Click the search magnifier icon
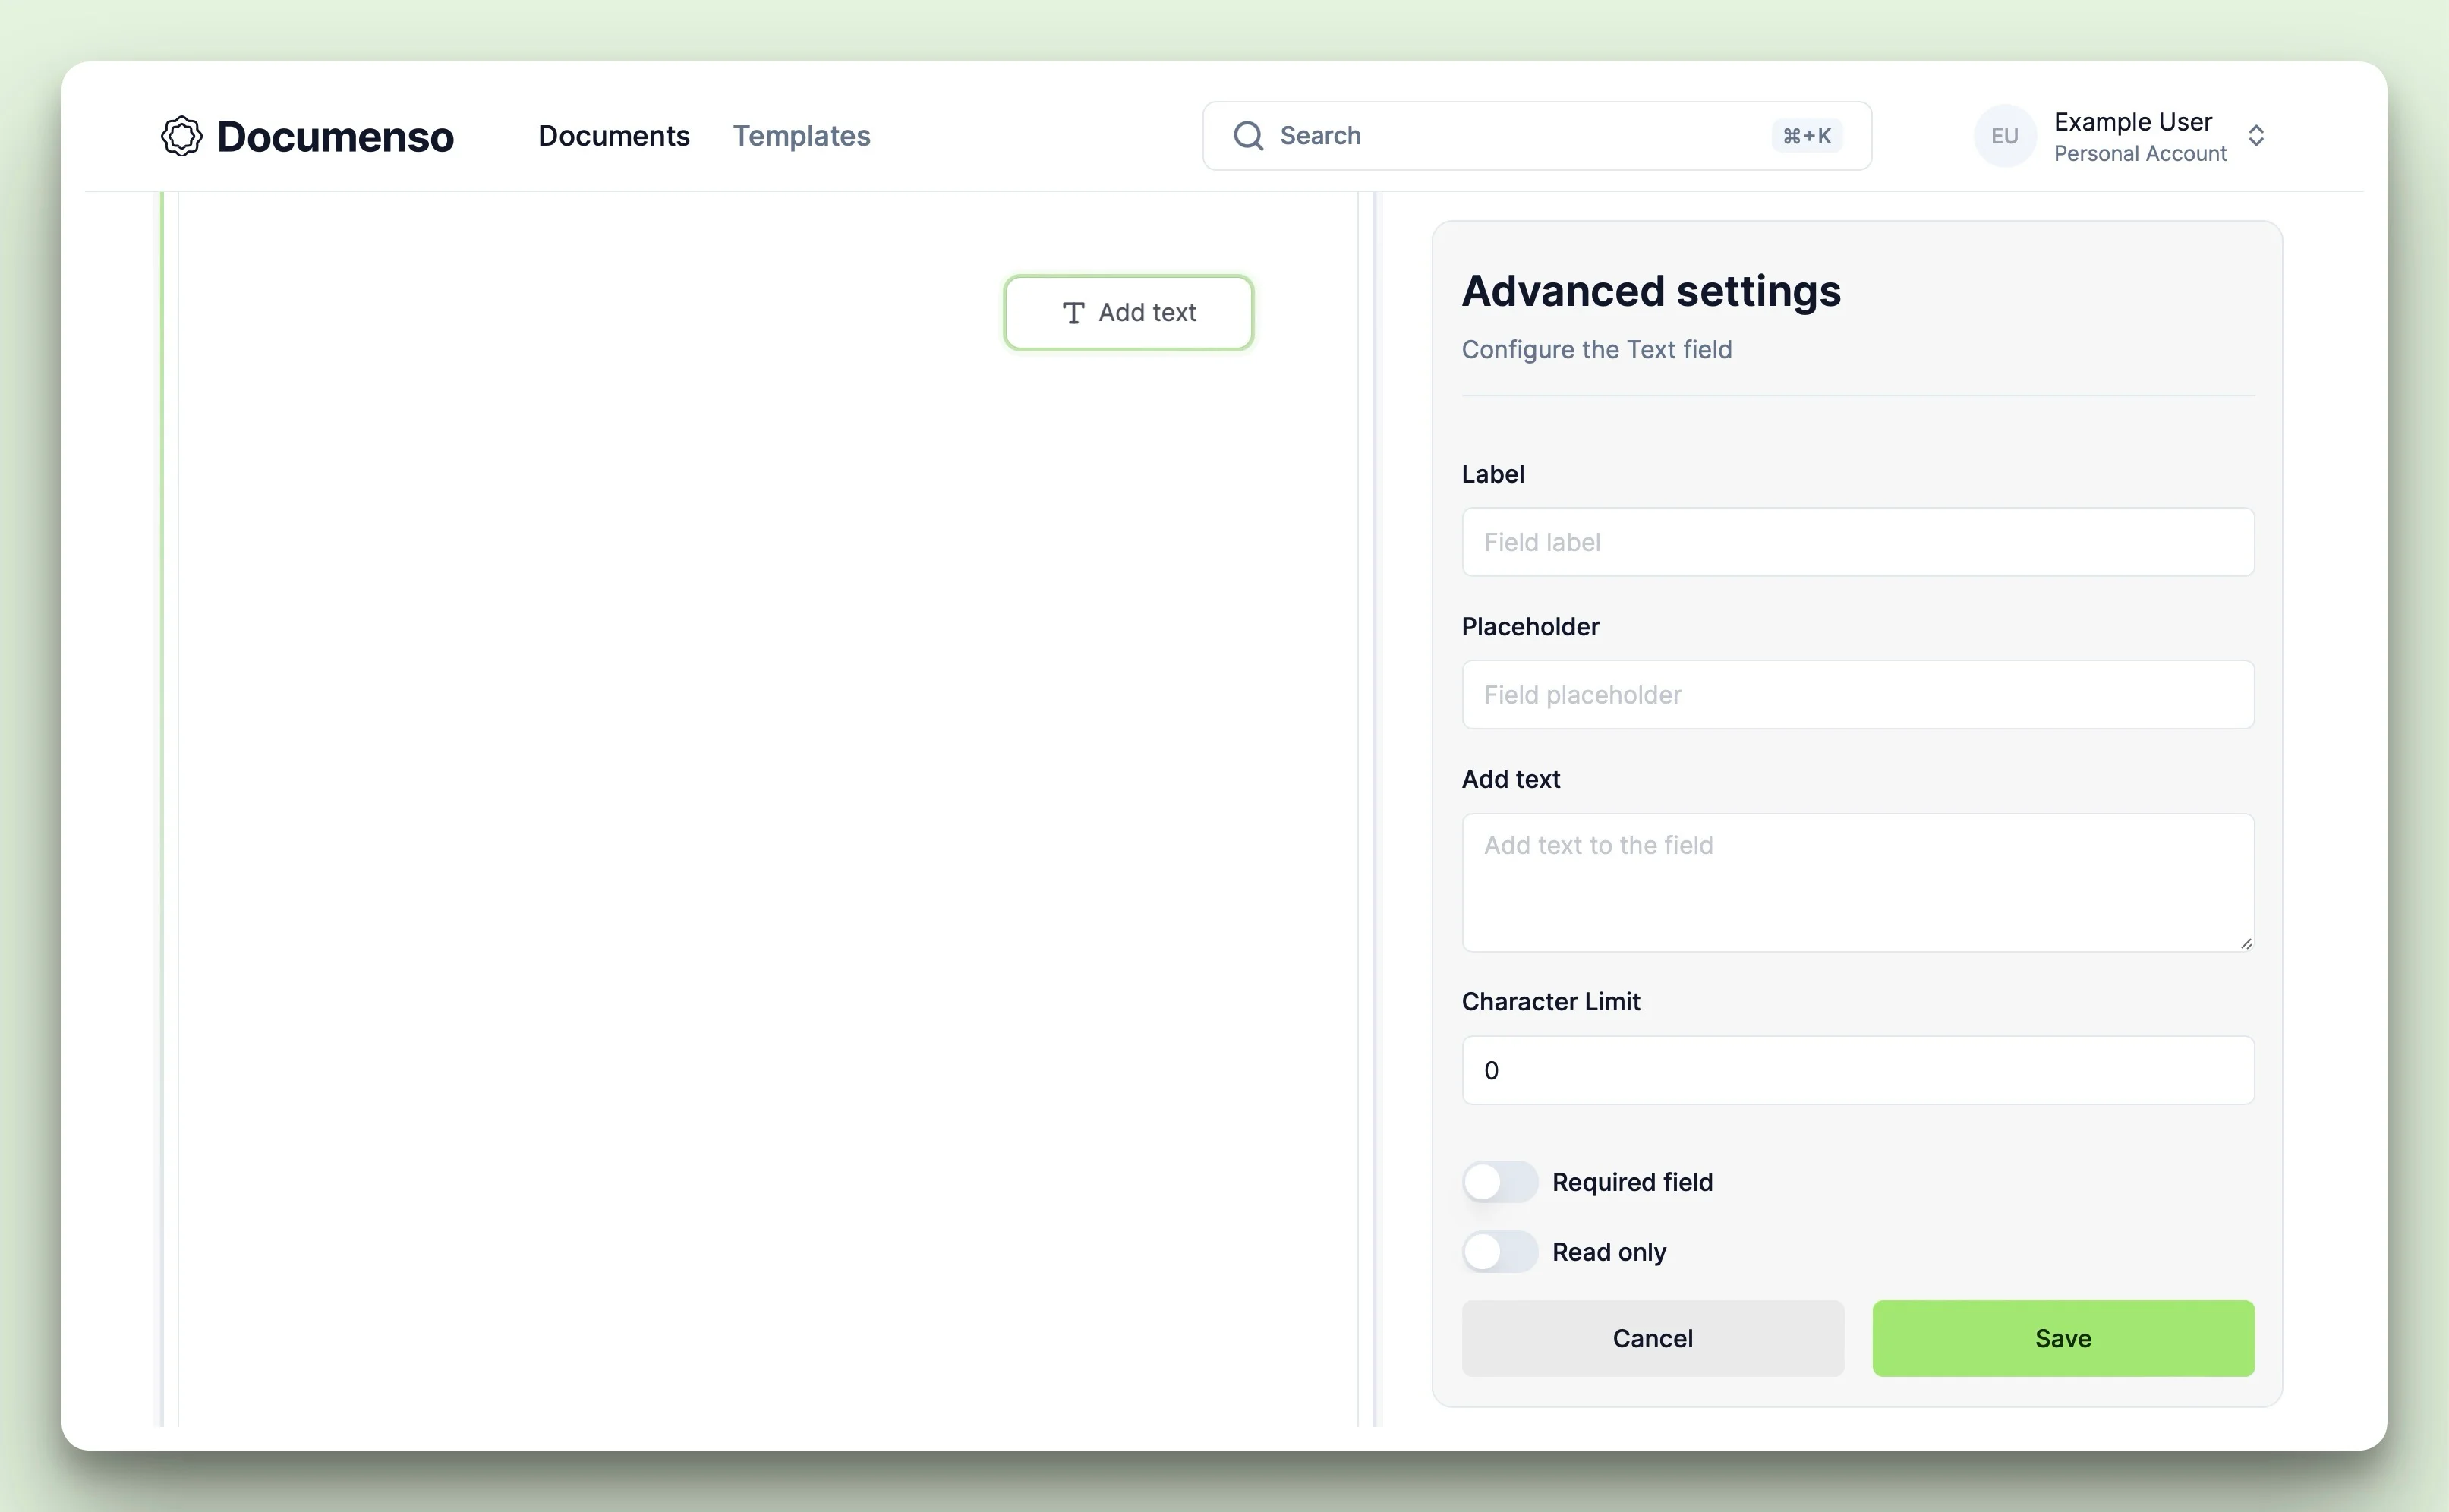This screenshot has height=1512, width=2449. (x=1247, y=136)
